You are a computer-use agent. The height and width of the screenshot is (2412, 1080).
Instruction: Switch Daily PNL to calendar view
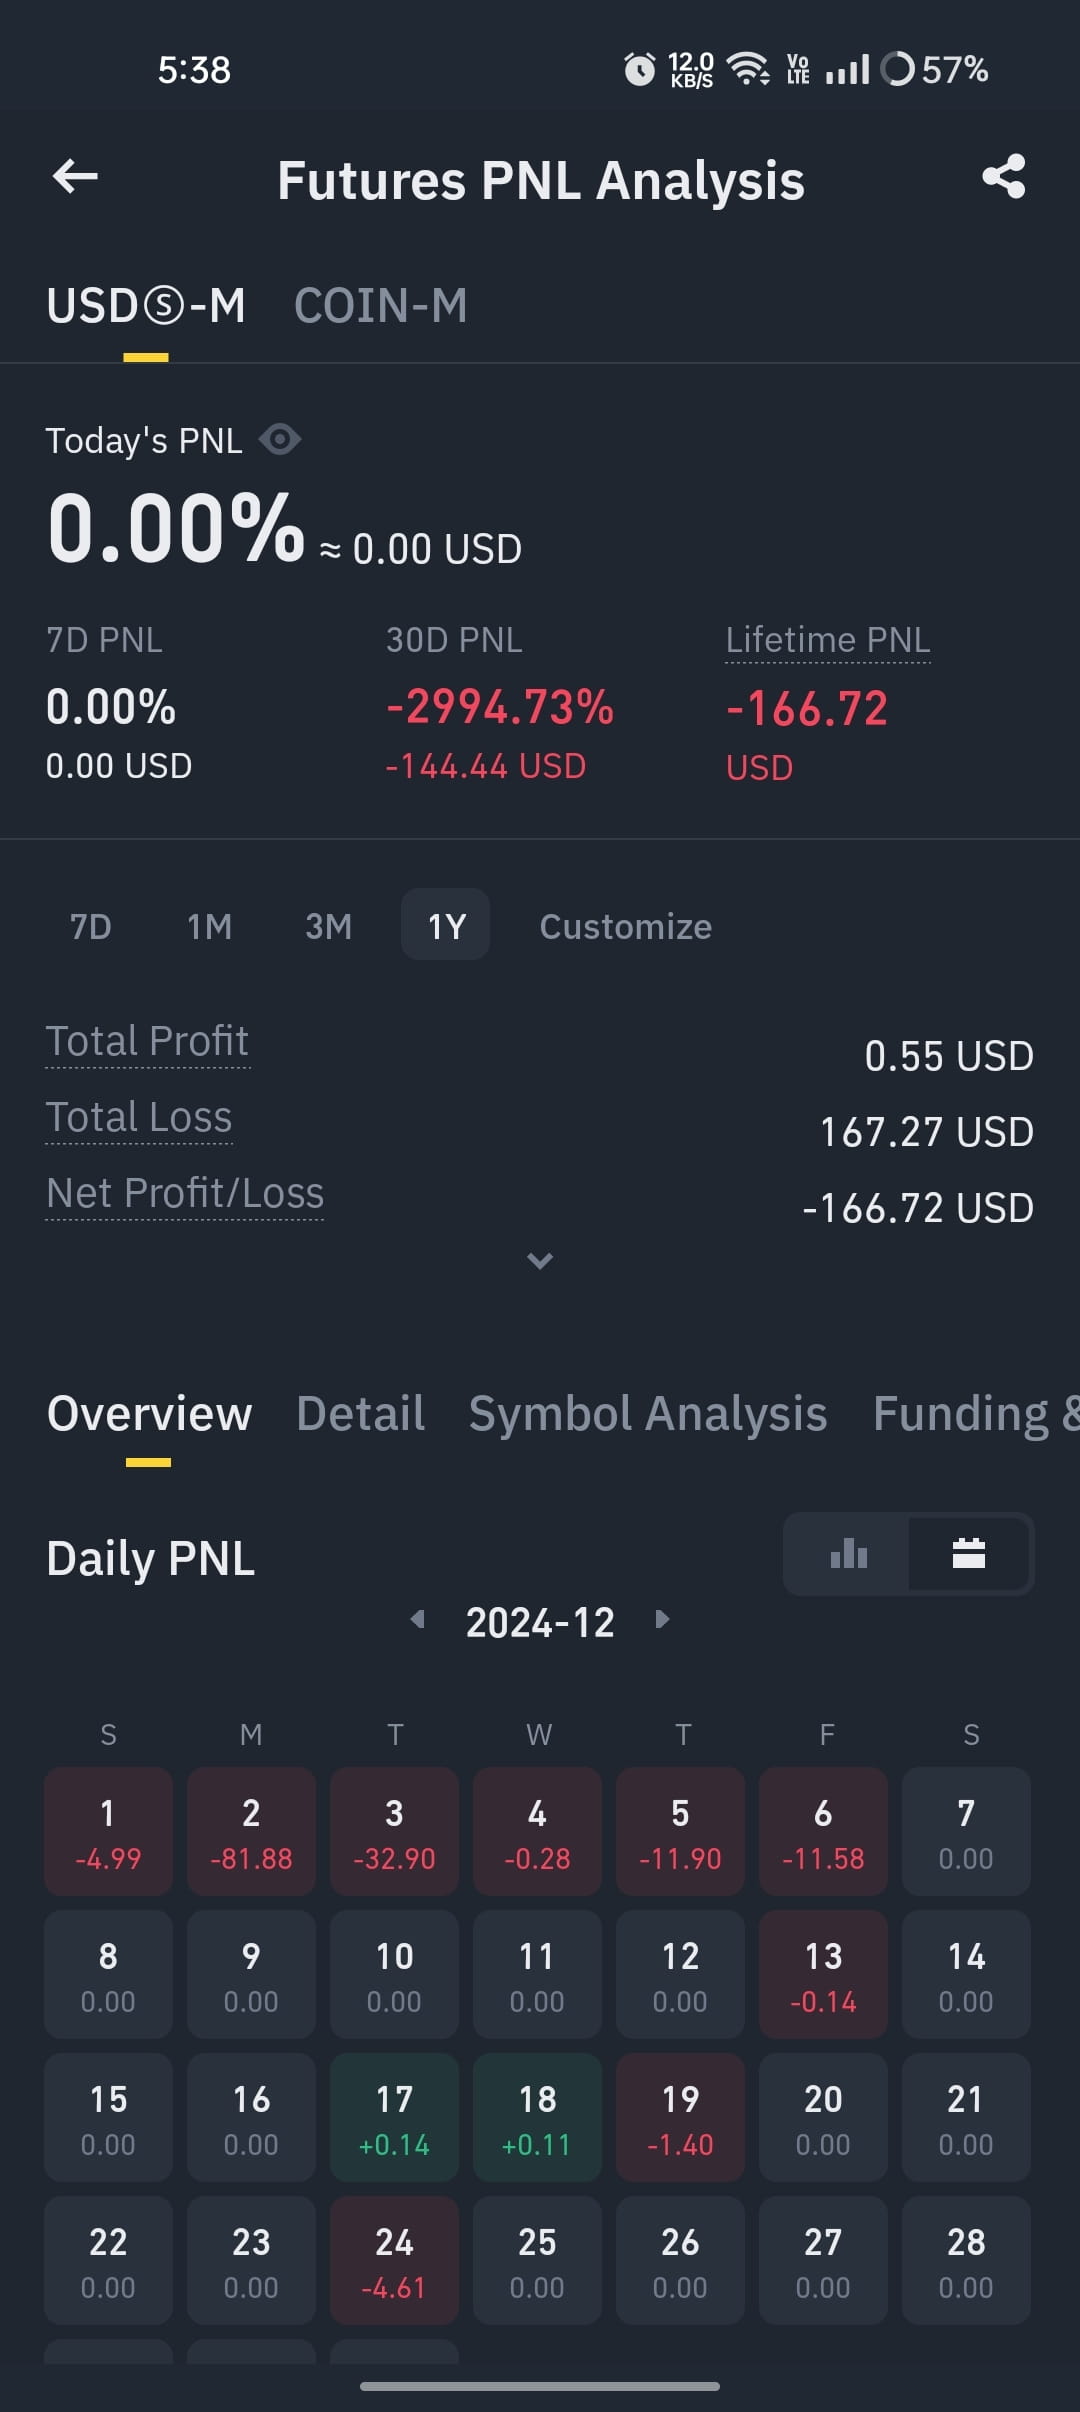[x=969, y=1553]
